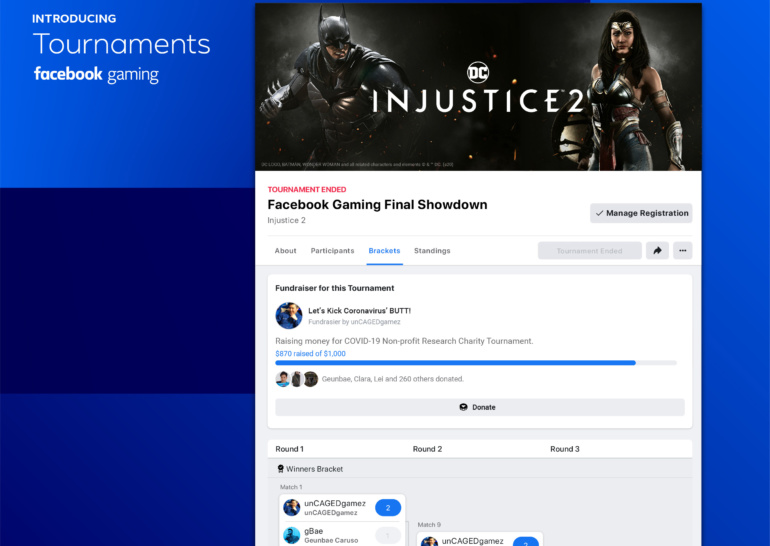Click the Facebook Gaming Final Showdown title

pos(377,205)
